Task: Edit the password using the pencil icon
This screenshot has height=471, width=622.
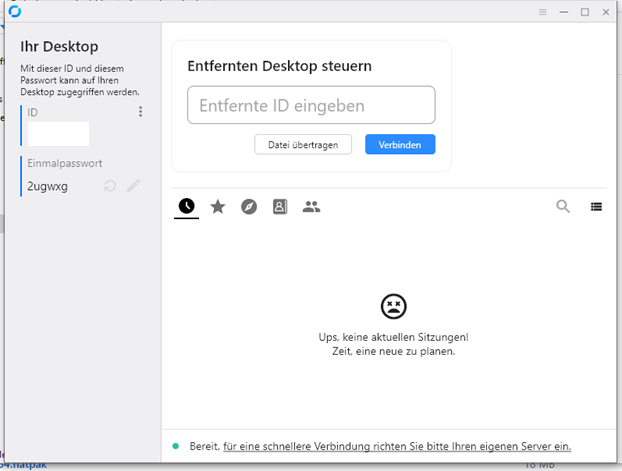Action: click(133, 186)
